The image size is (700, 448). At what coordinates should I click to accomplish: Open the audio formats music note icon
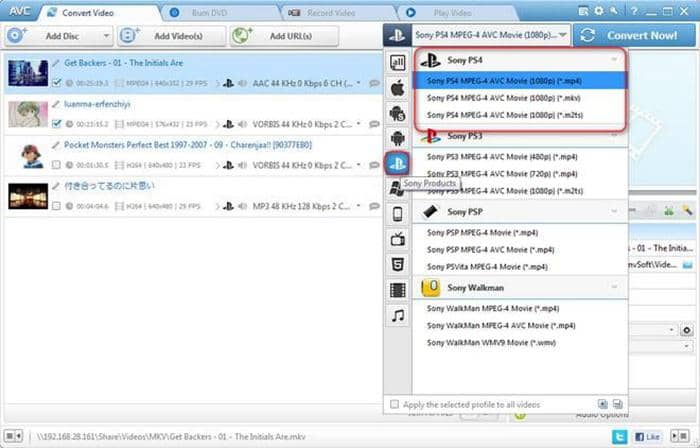[x=397, y=315]
